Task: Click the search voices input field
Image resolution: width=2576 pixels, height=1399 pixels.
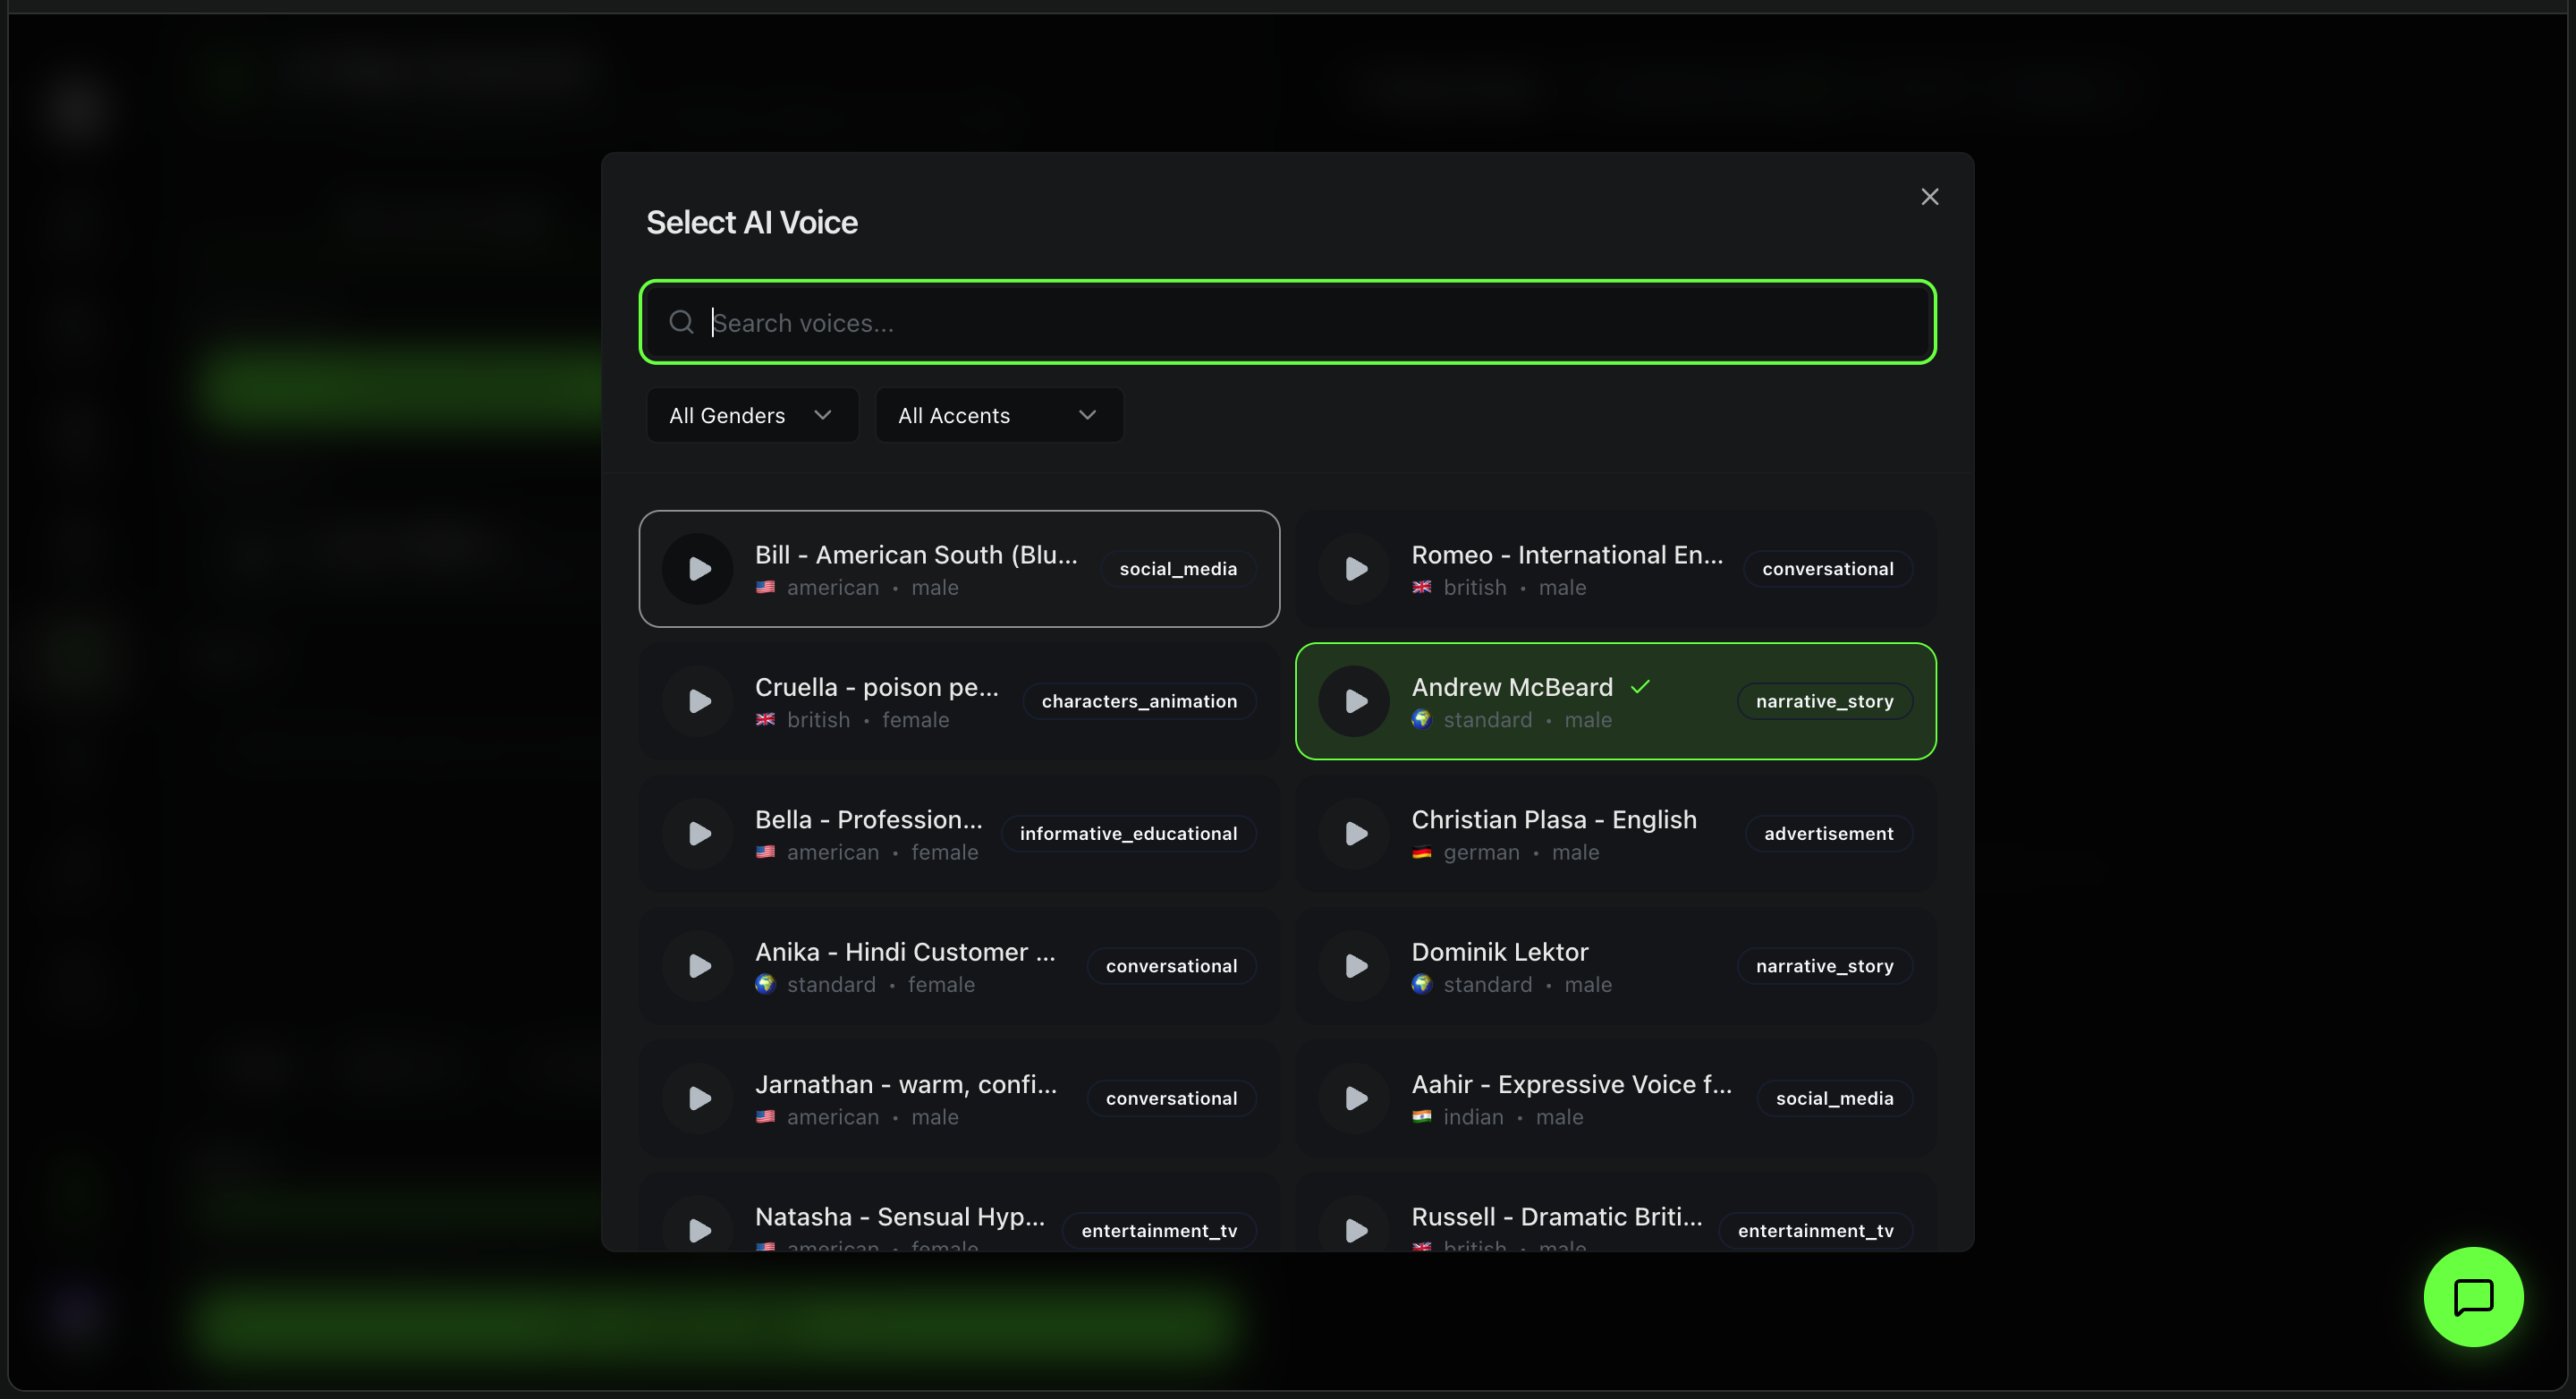Action: pos(1287,322)
